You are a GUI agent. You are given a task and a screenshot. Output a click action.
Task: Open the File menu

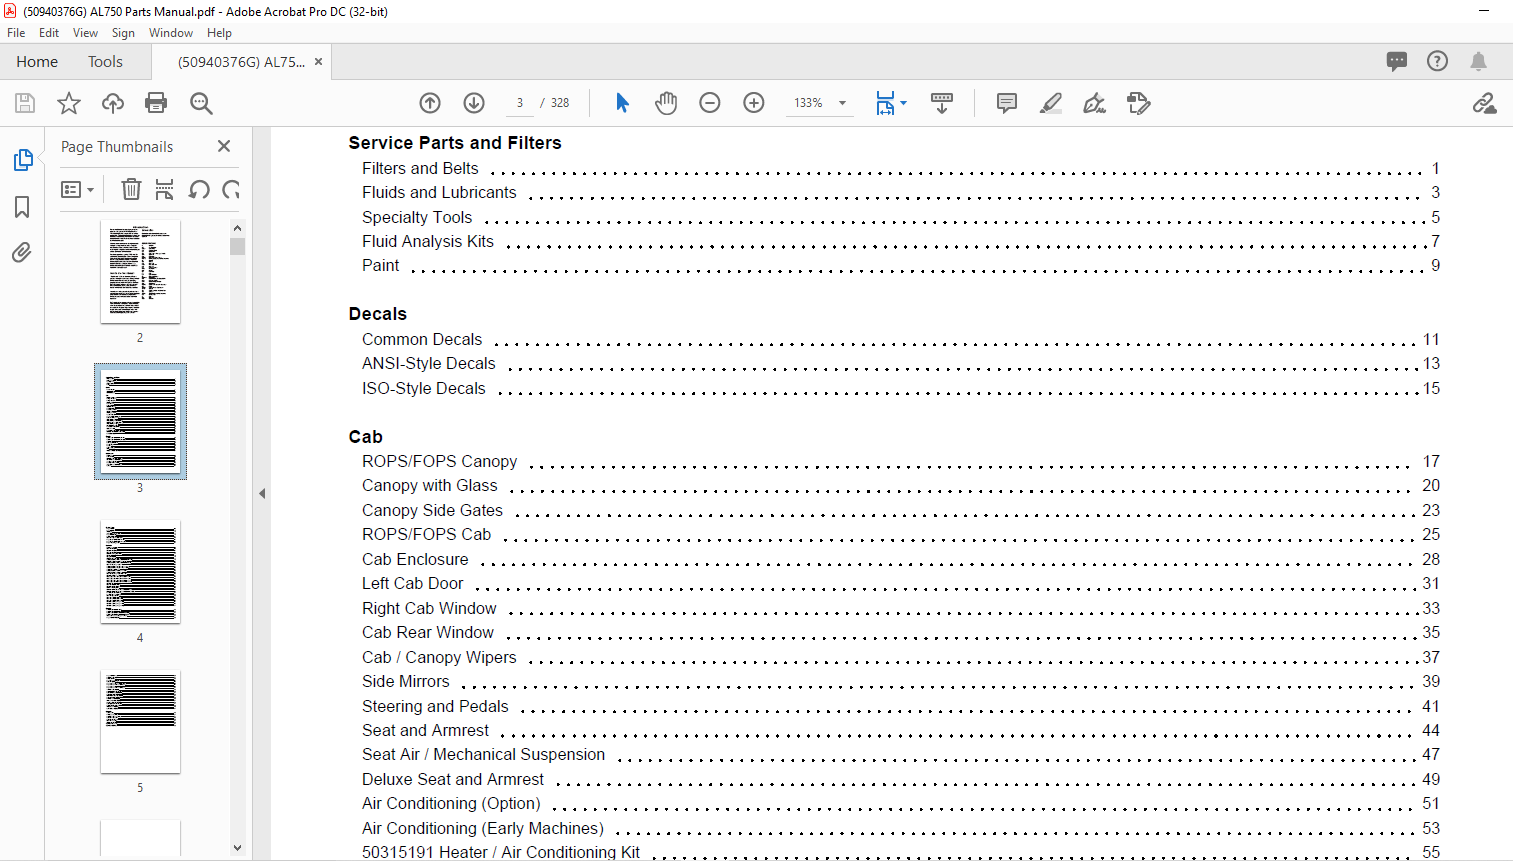16,33
